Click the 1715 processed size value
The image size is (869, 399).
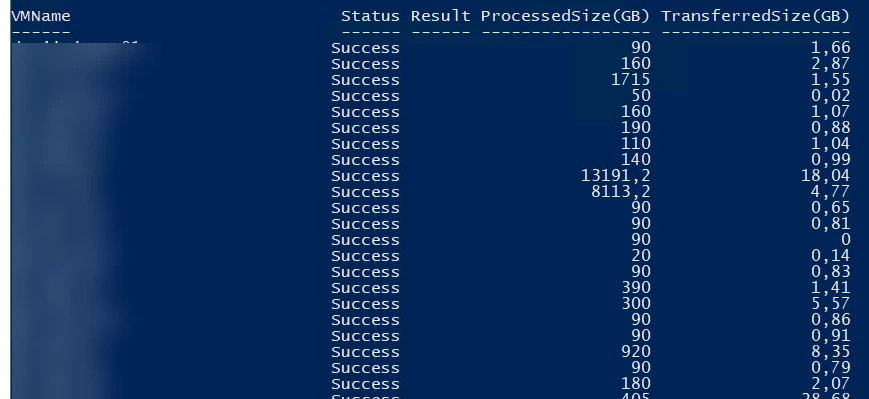pyautogui.click(x=630, y=80)
